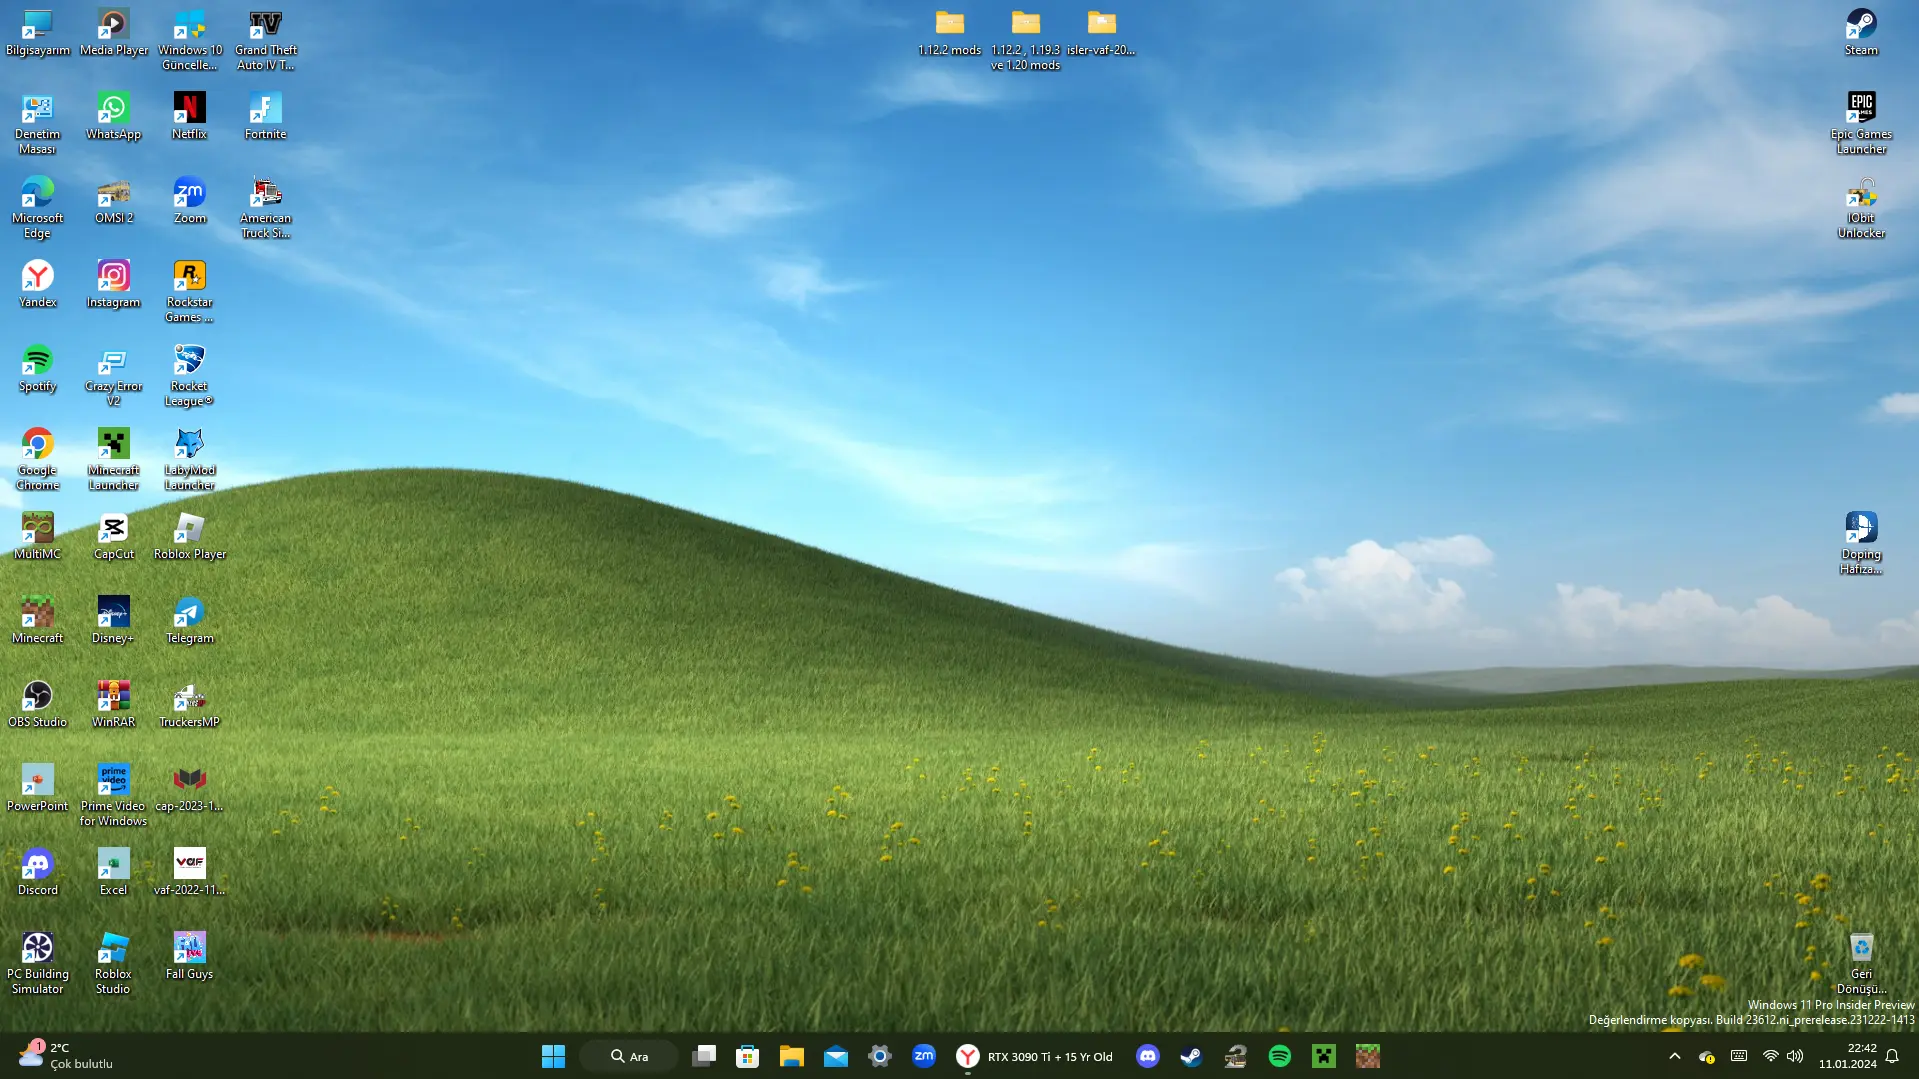The width and height of the screenshot is (1919, 1079).
Task: Select the Epic Games Launcher icon
Action: 1861,124
